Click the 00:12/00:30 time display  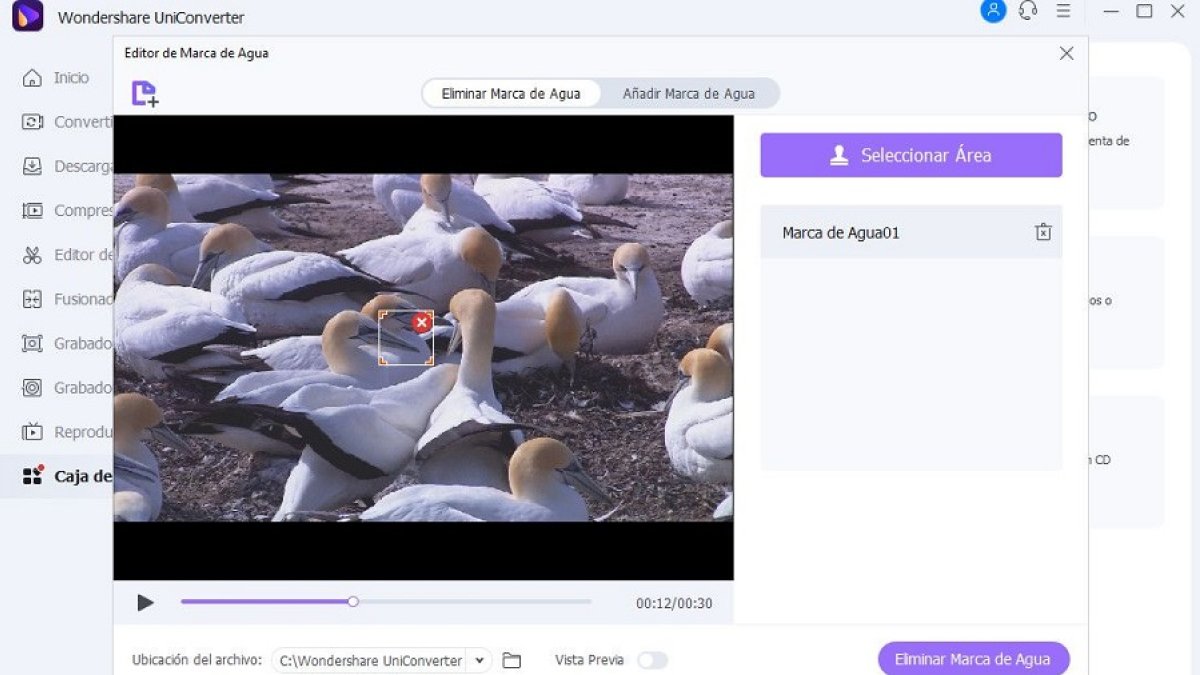tap(674, 603)
